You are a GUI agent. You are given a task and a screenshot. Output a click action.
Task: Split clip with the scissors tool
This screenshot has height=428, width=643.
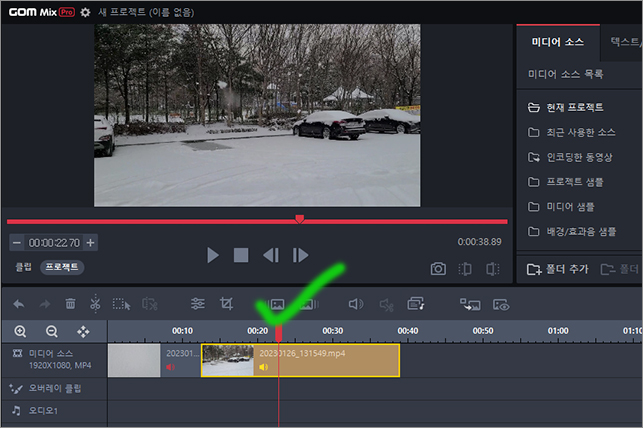[x=95, y=304]
